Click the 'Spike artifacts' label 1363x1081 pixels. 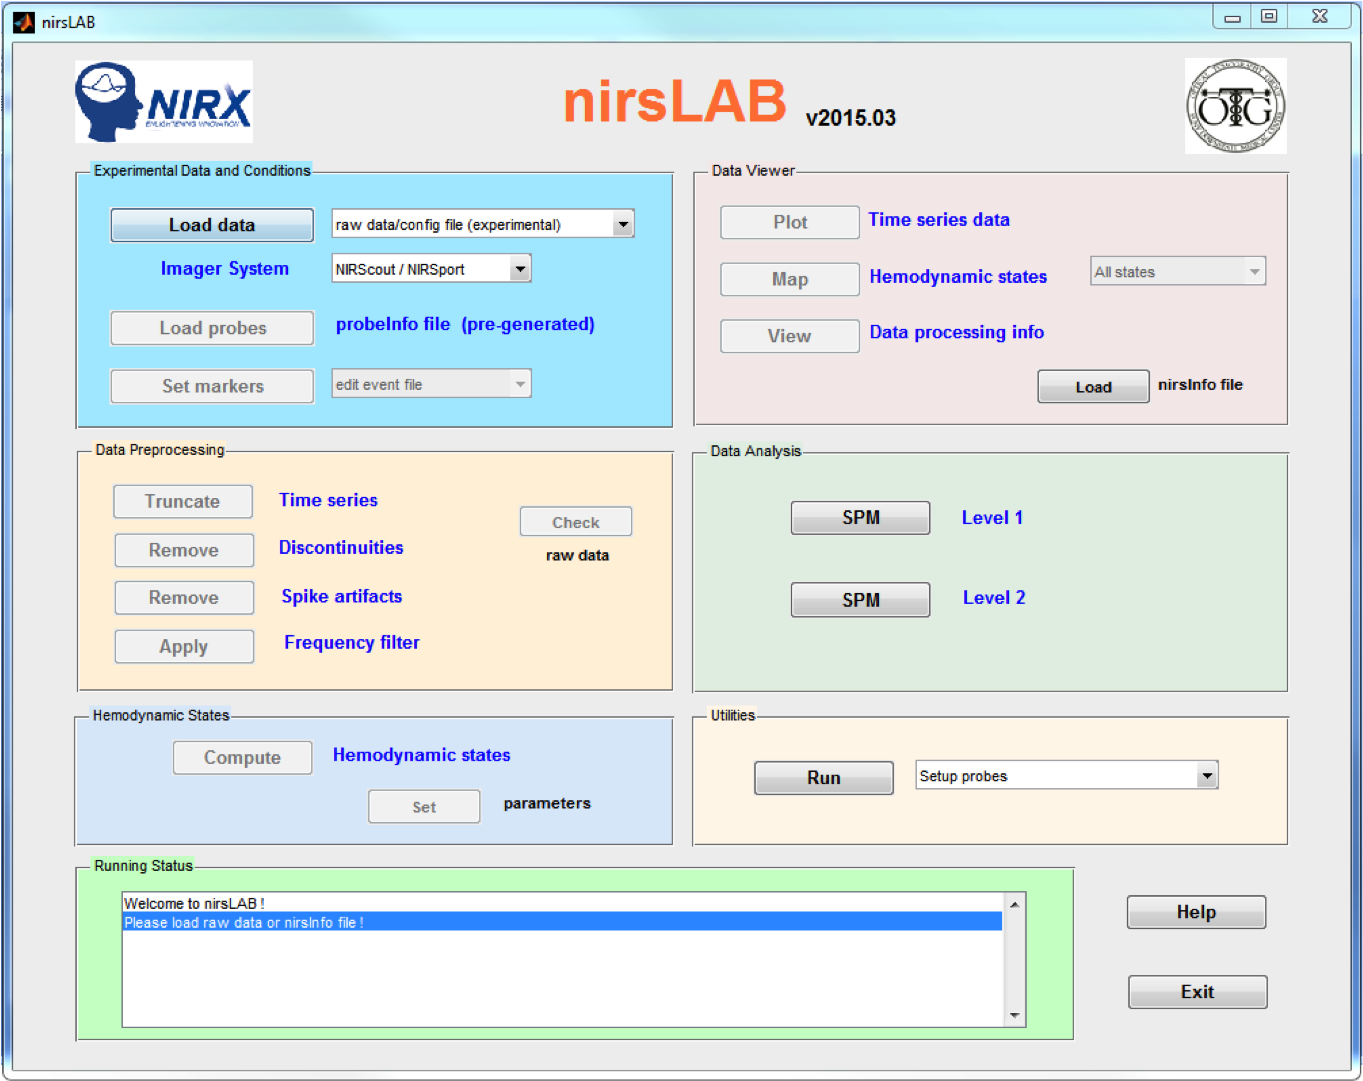coord(342,596)
